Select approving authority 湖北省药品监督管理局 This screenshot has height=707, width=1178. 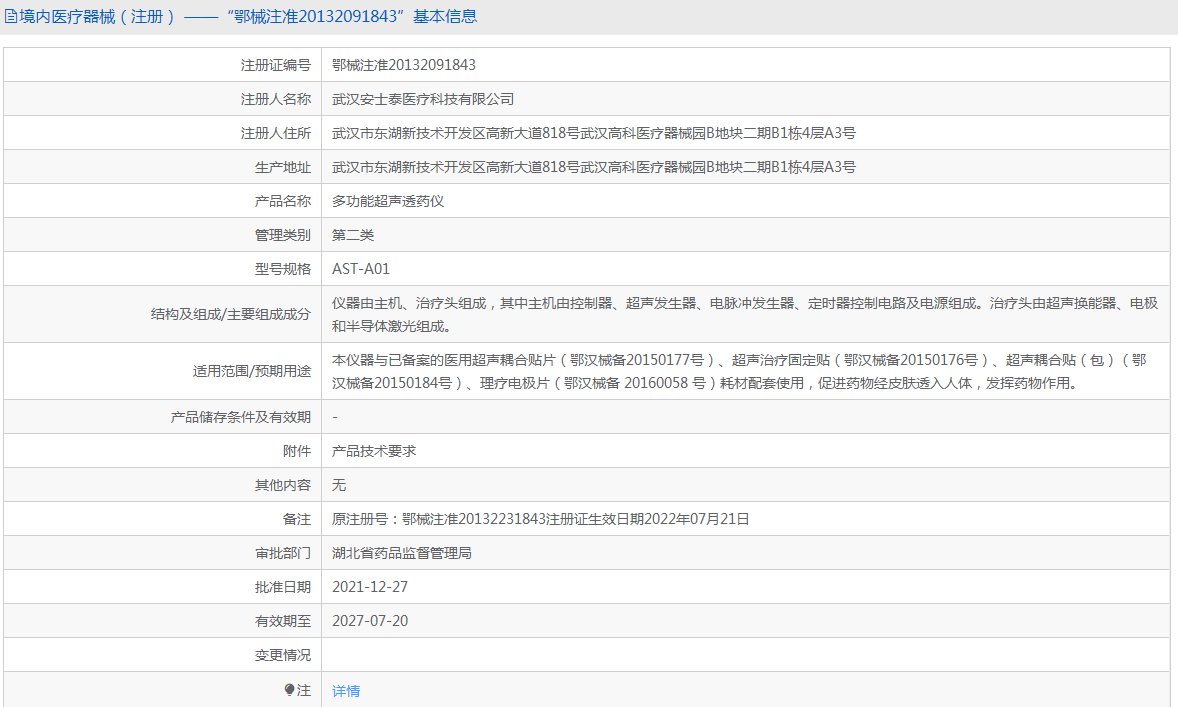(402, 553)
